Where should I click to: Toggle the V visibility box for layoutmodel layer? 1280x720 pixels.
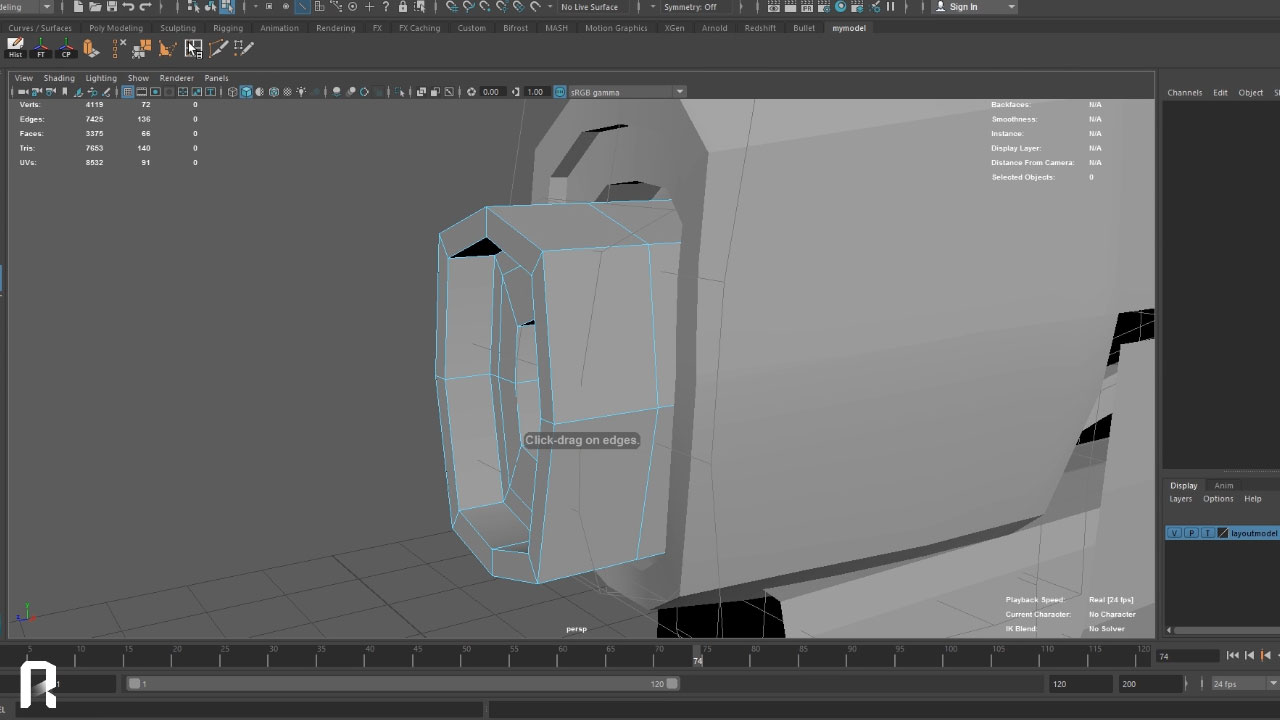tap(1174, 533)
